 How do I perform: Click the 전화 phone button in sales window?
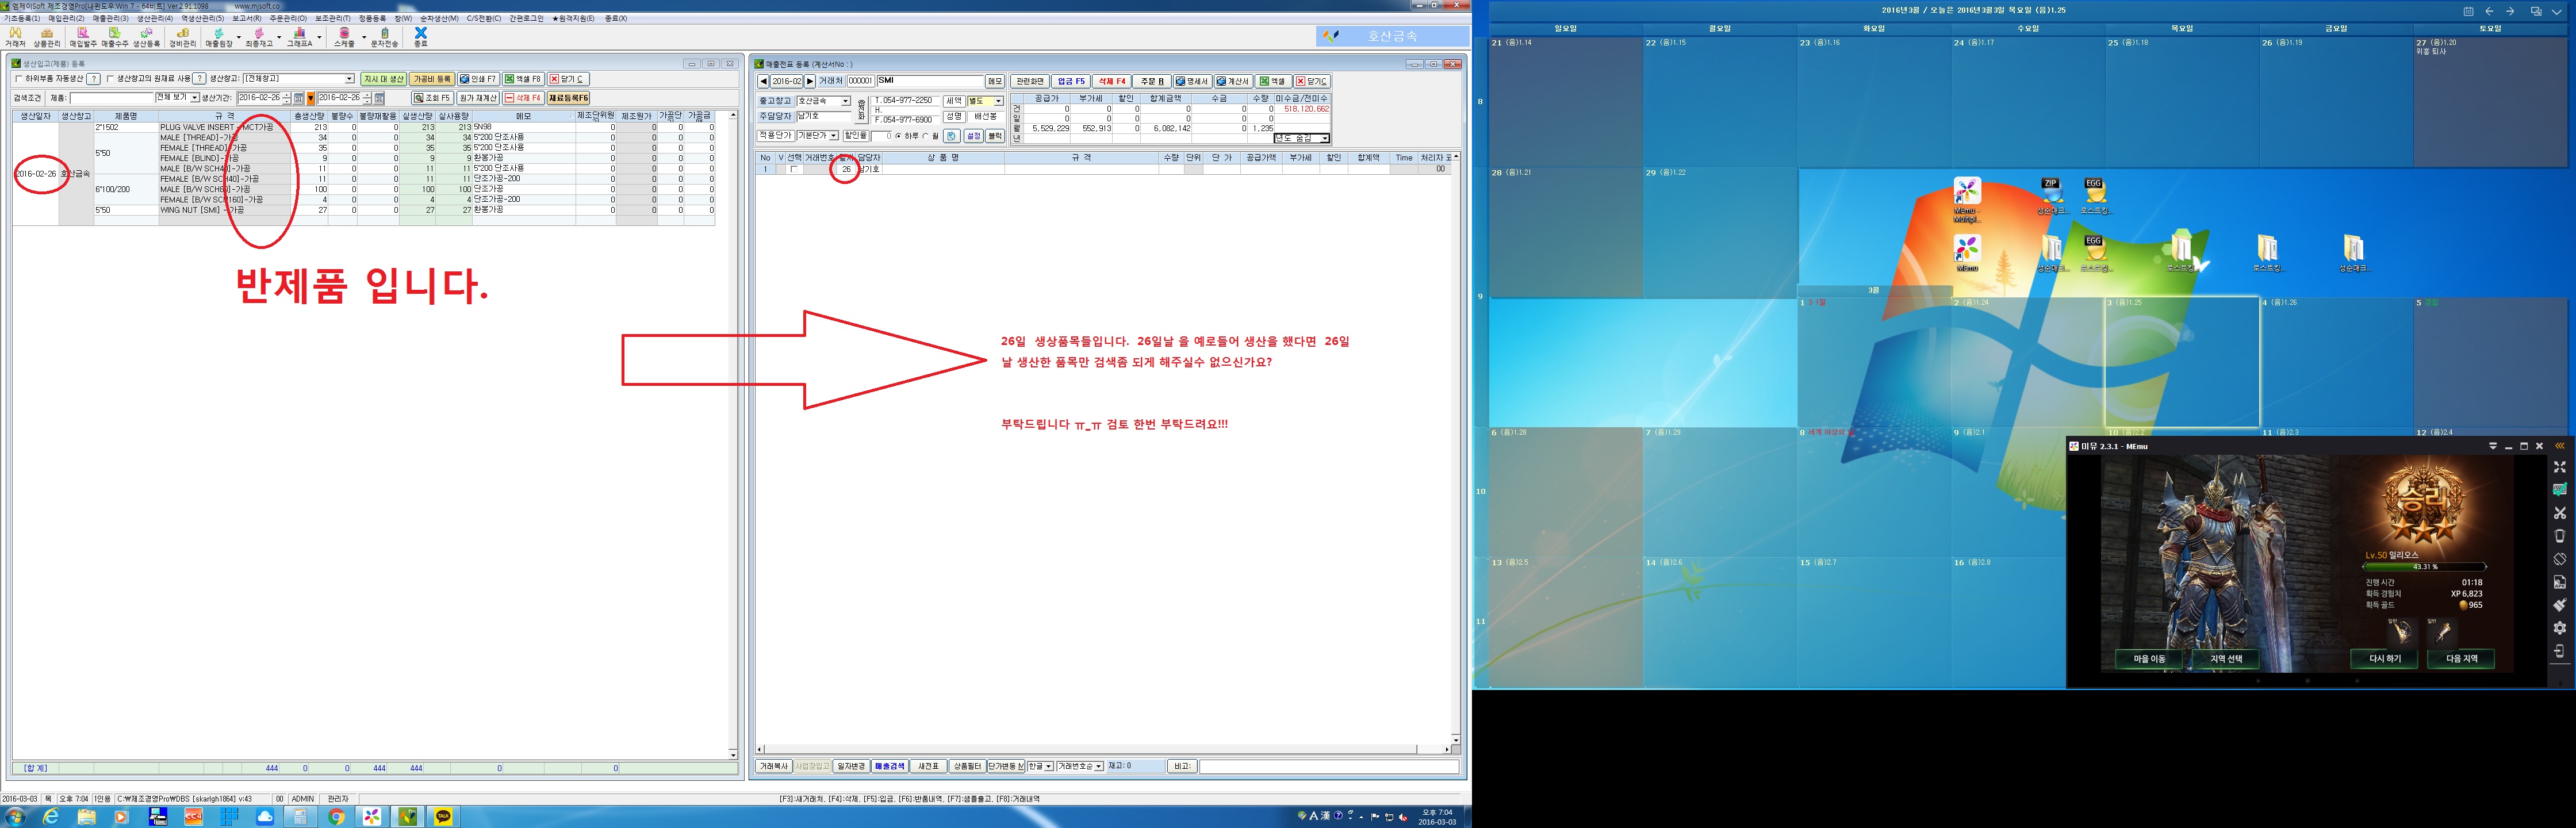pos(861,110)
